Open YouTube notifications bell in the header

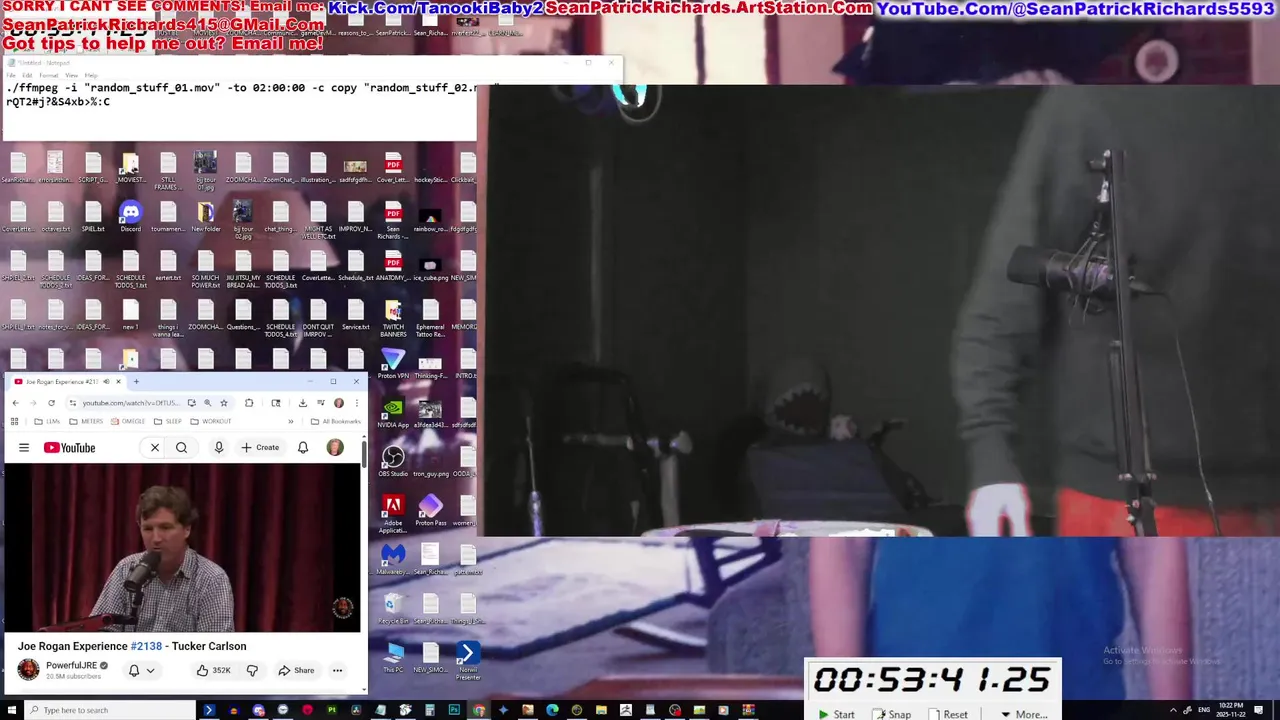(x=303, y=447)
